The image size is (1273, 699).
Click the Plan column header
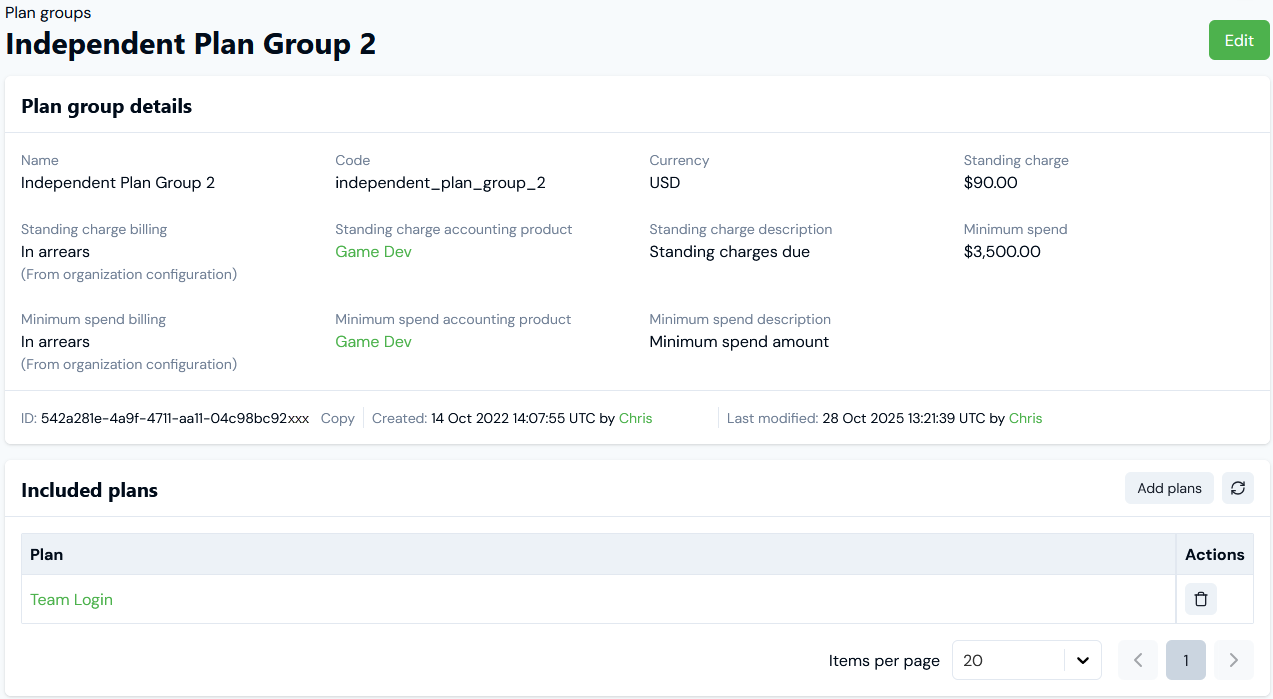point(47,554)
